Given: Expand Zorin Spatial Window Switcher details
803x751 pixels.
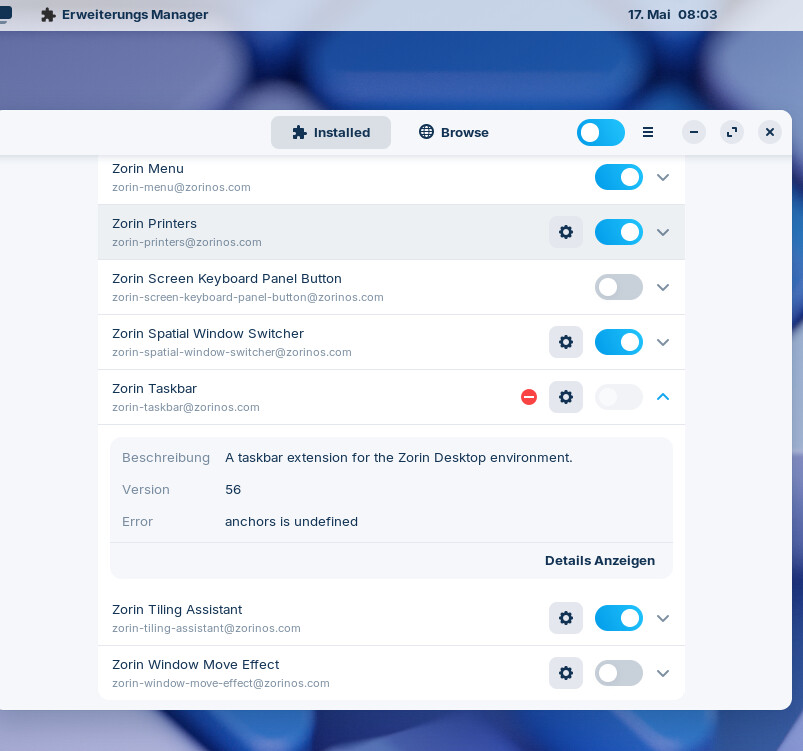Looking at the screenshot, I should pos(663,342).
